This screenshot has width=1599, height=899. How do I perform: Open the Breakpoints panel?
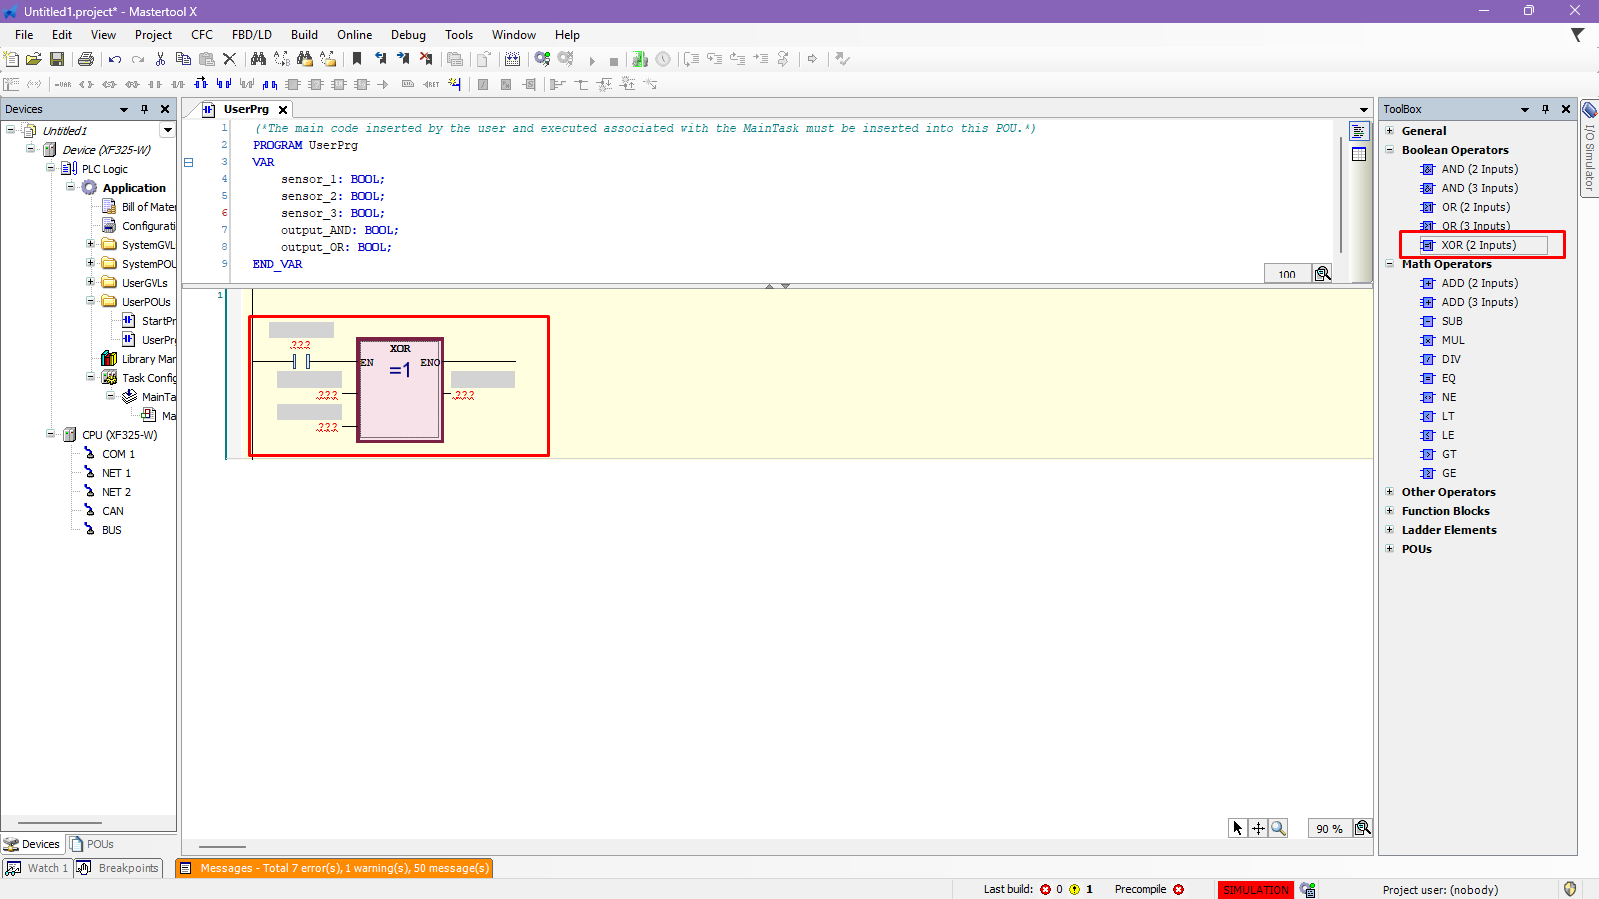[x=120, y=868]
